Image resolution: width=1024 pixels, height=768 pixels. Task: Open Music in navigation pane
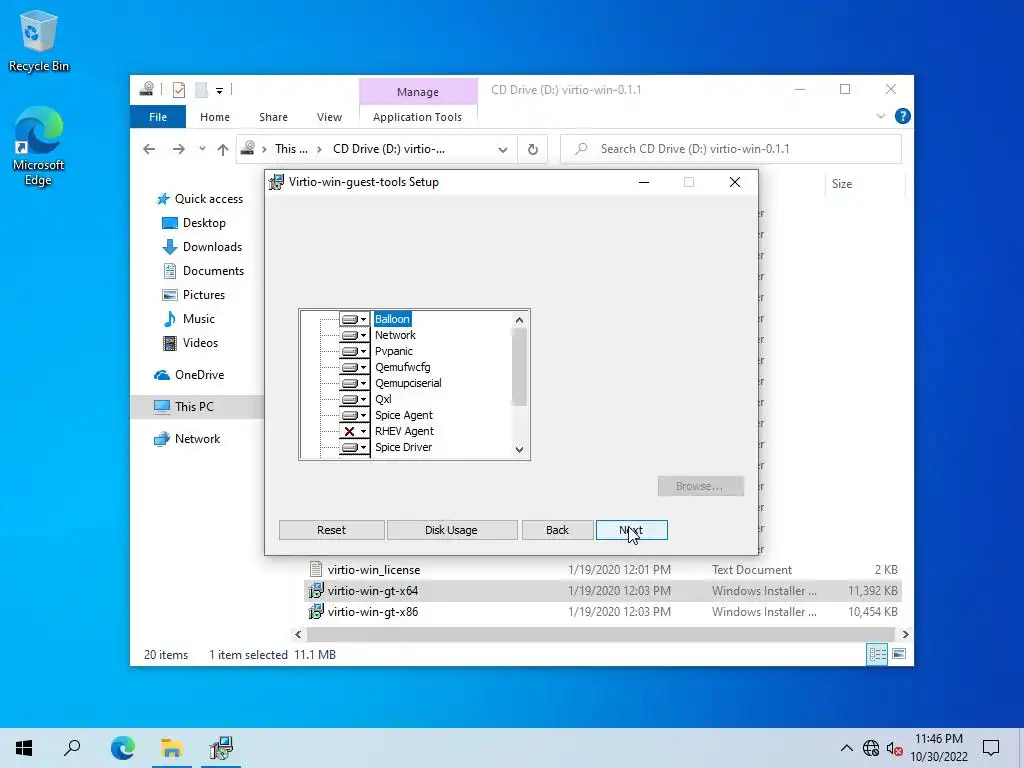[x=188, y=319]
